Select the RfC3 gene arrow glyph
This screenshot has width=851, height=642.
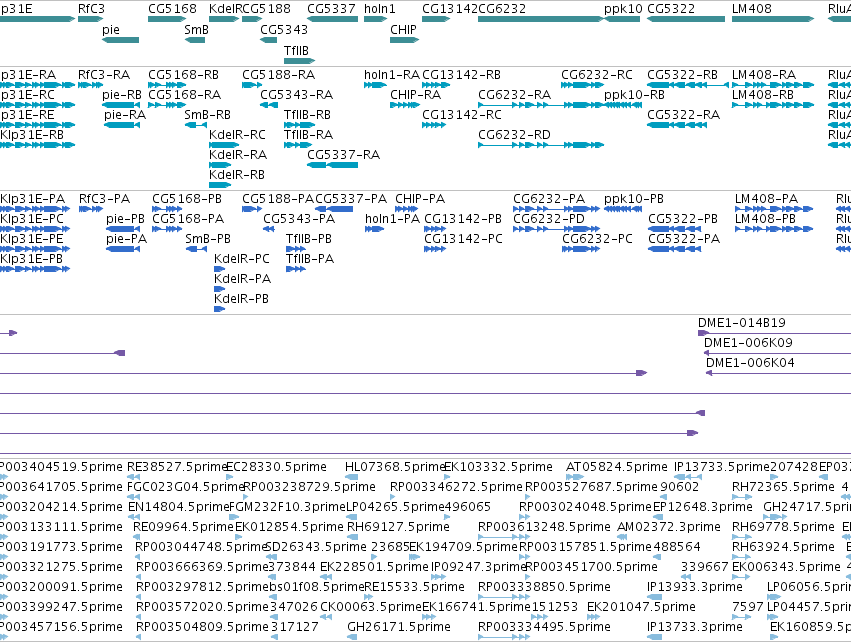pyautogui.click(x=91, y=19)
